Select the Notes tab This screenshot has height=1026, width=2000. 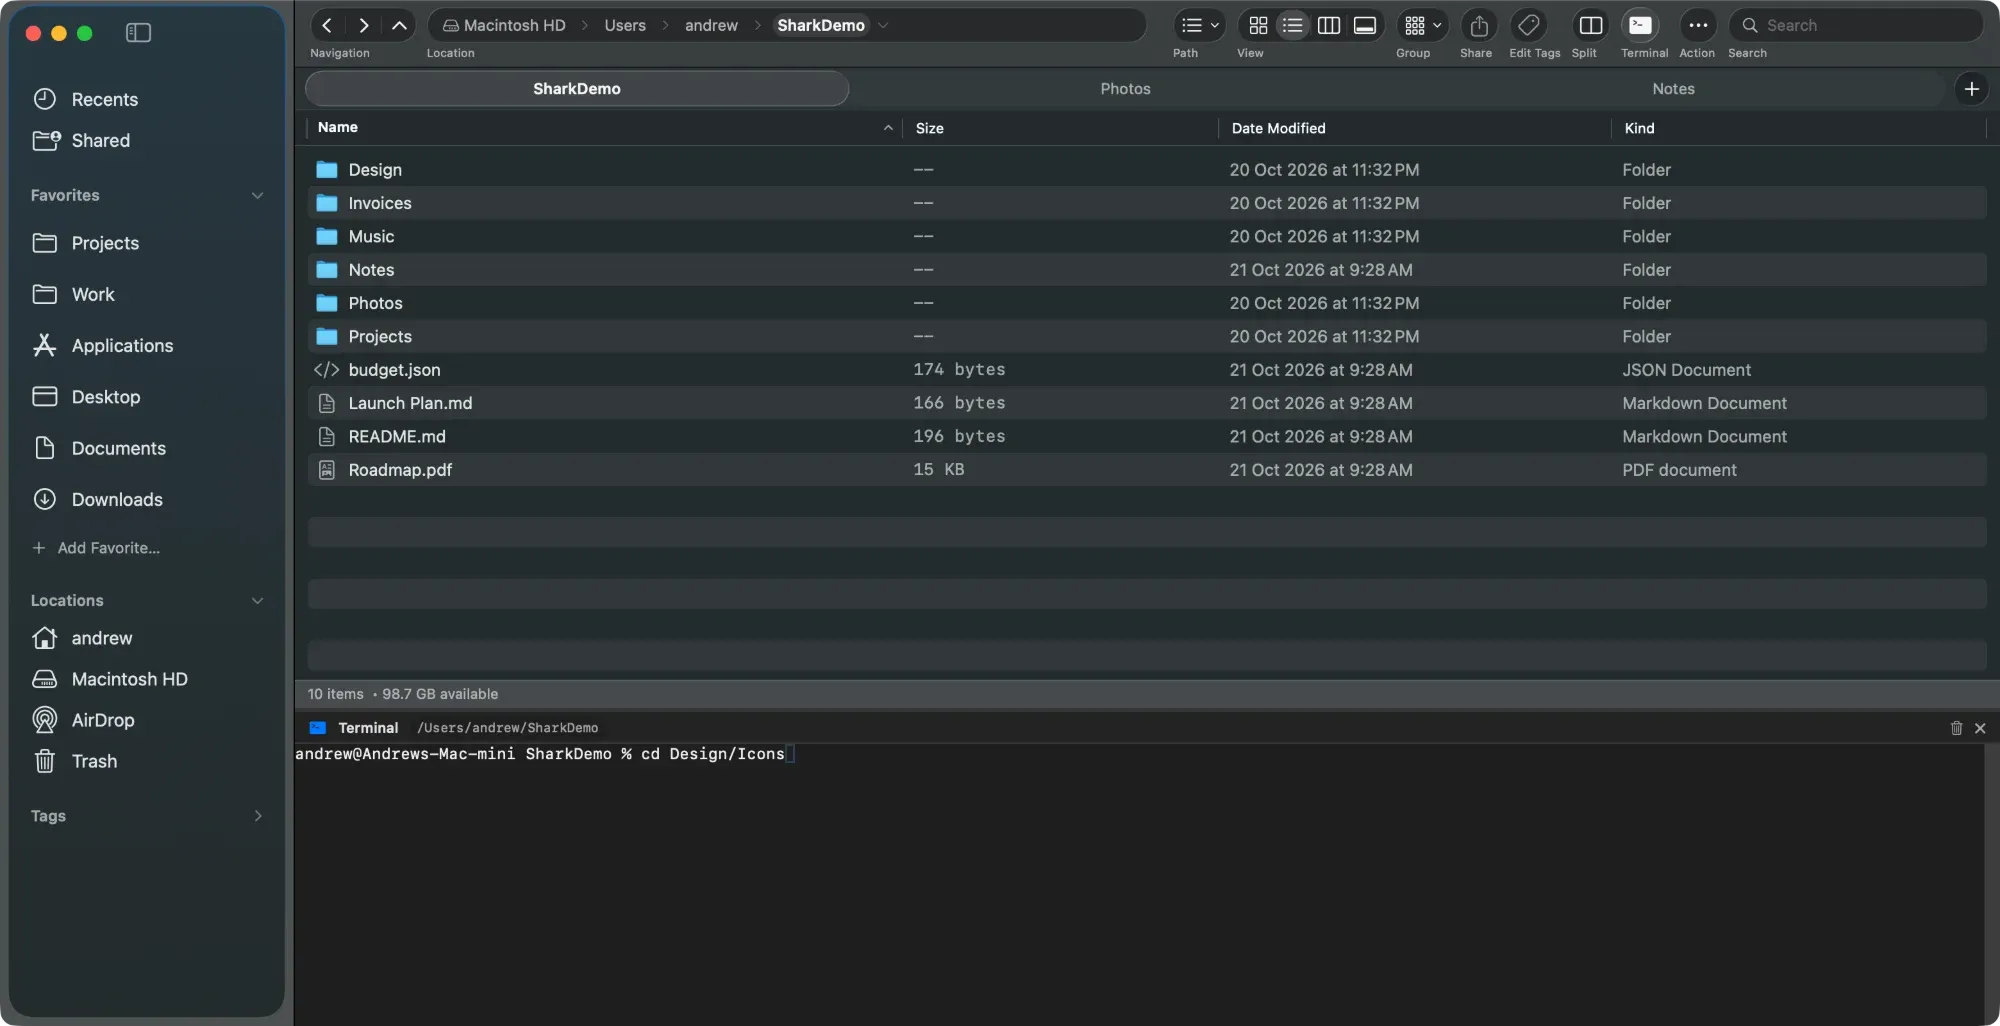[1673, 89]
